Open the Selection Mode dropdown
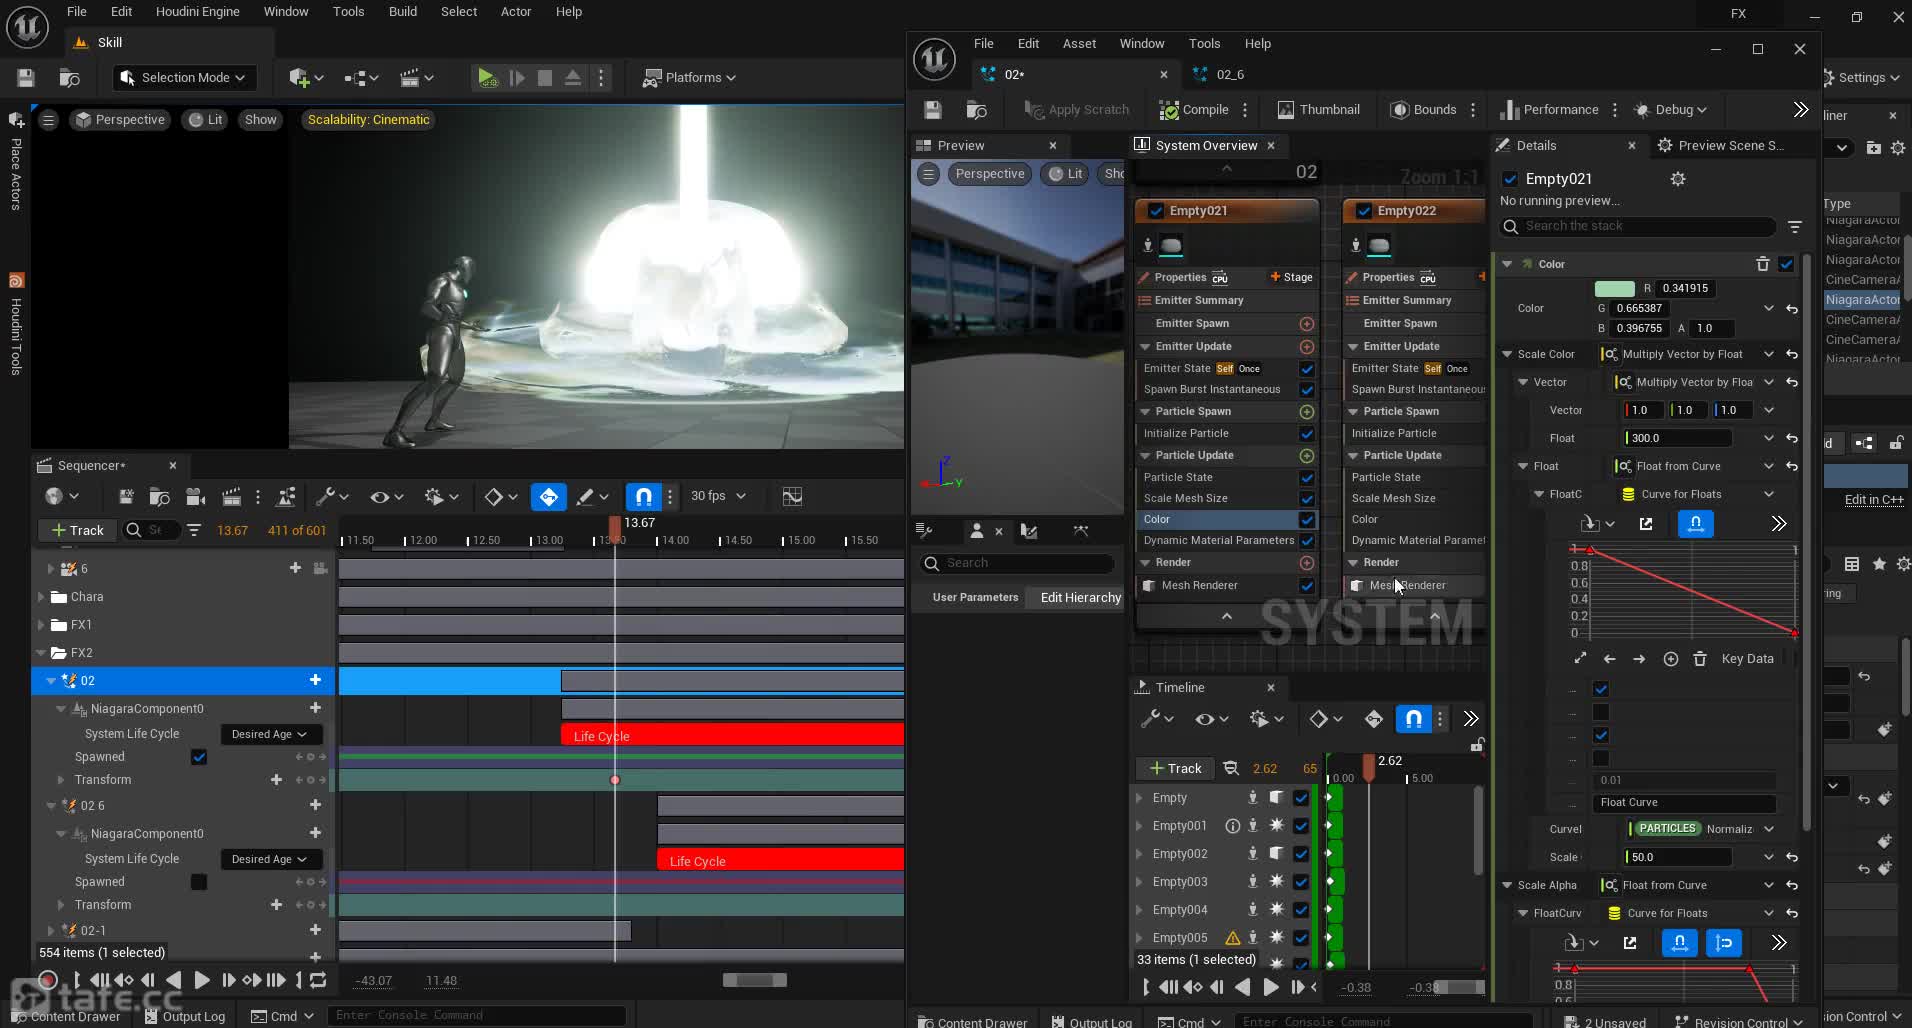 click(x=182, y=77)
